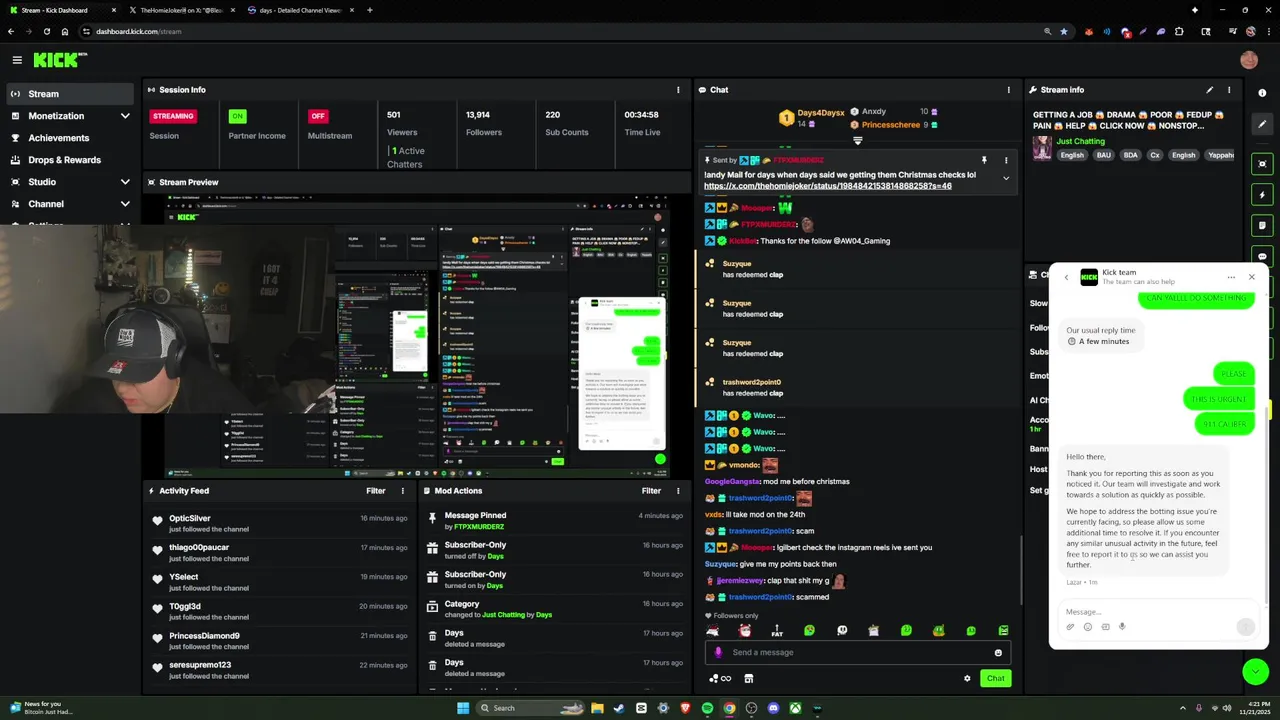Insert the FAT emote
Viewport: 1280px width, 720px height.
coord(777,631)
